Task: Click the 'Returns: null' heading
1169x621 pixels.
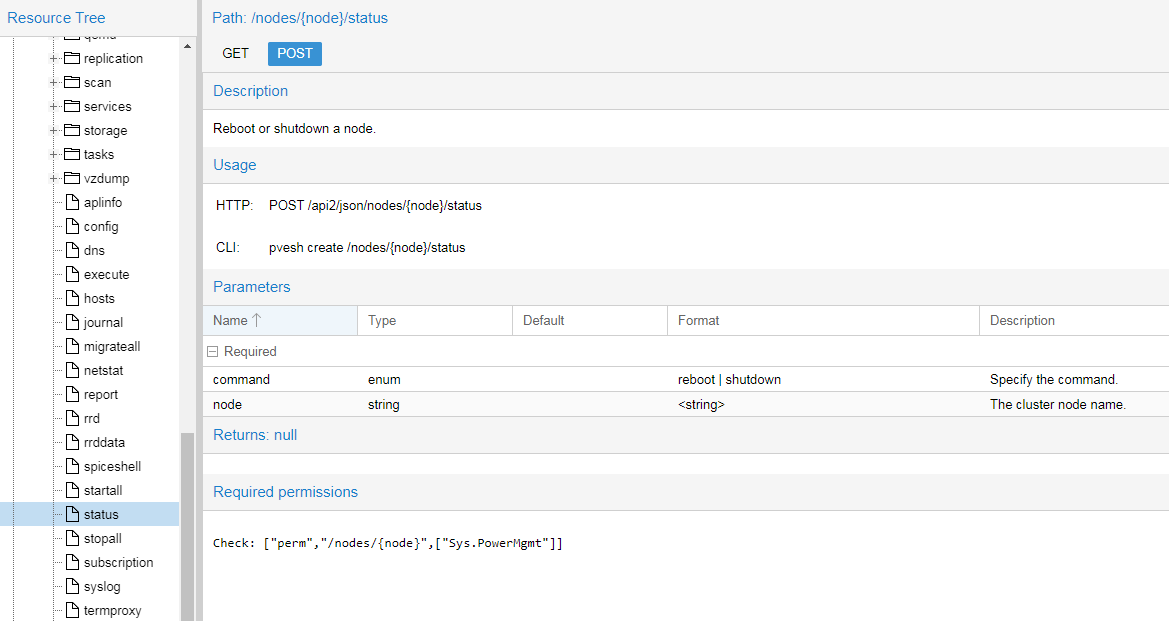Action: (x=255, y=435)
